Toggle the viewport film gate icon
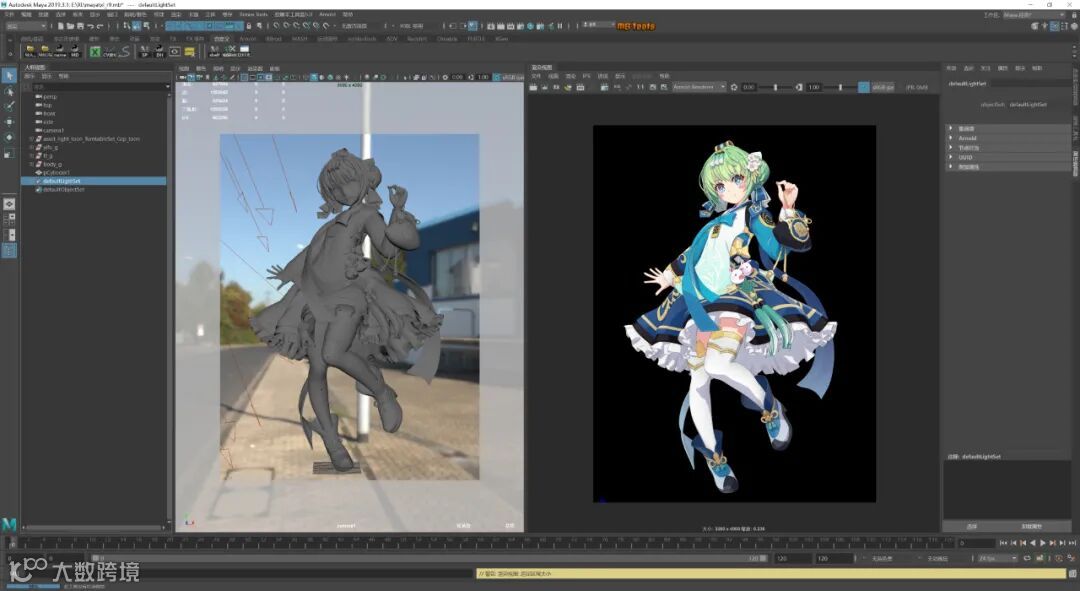Image resolution: width=1080 pixels, height=591 pixels. click(252, 77)
